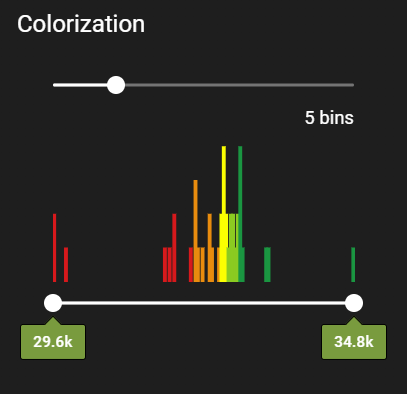Click the Colorization panel title
The image size is (407, 394).
click(81, 24)
